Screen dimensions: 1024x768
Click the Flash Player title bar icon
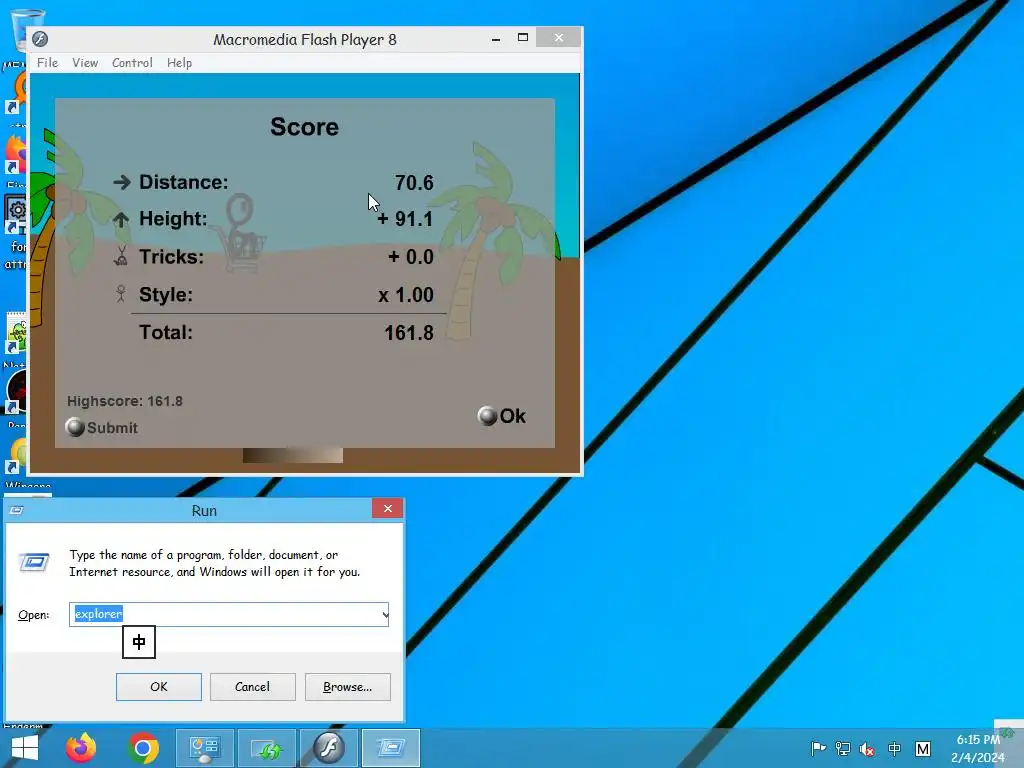(x=40, y=39)
